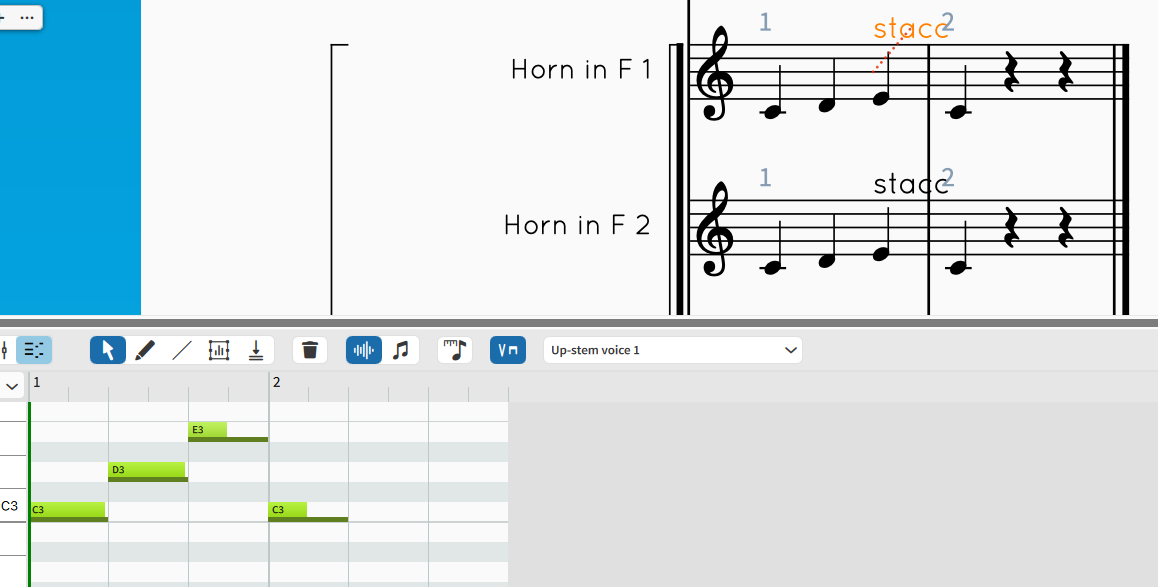The height and width of the screenshot is (587, 1158).
Task: Select the E3 note block
Action: (x=208, y=430)
